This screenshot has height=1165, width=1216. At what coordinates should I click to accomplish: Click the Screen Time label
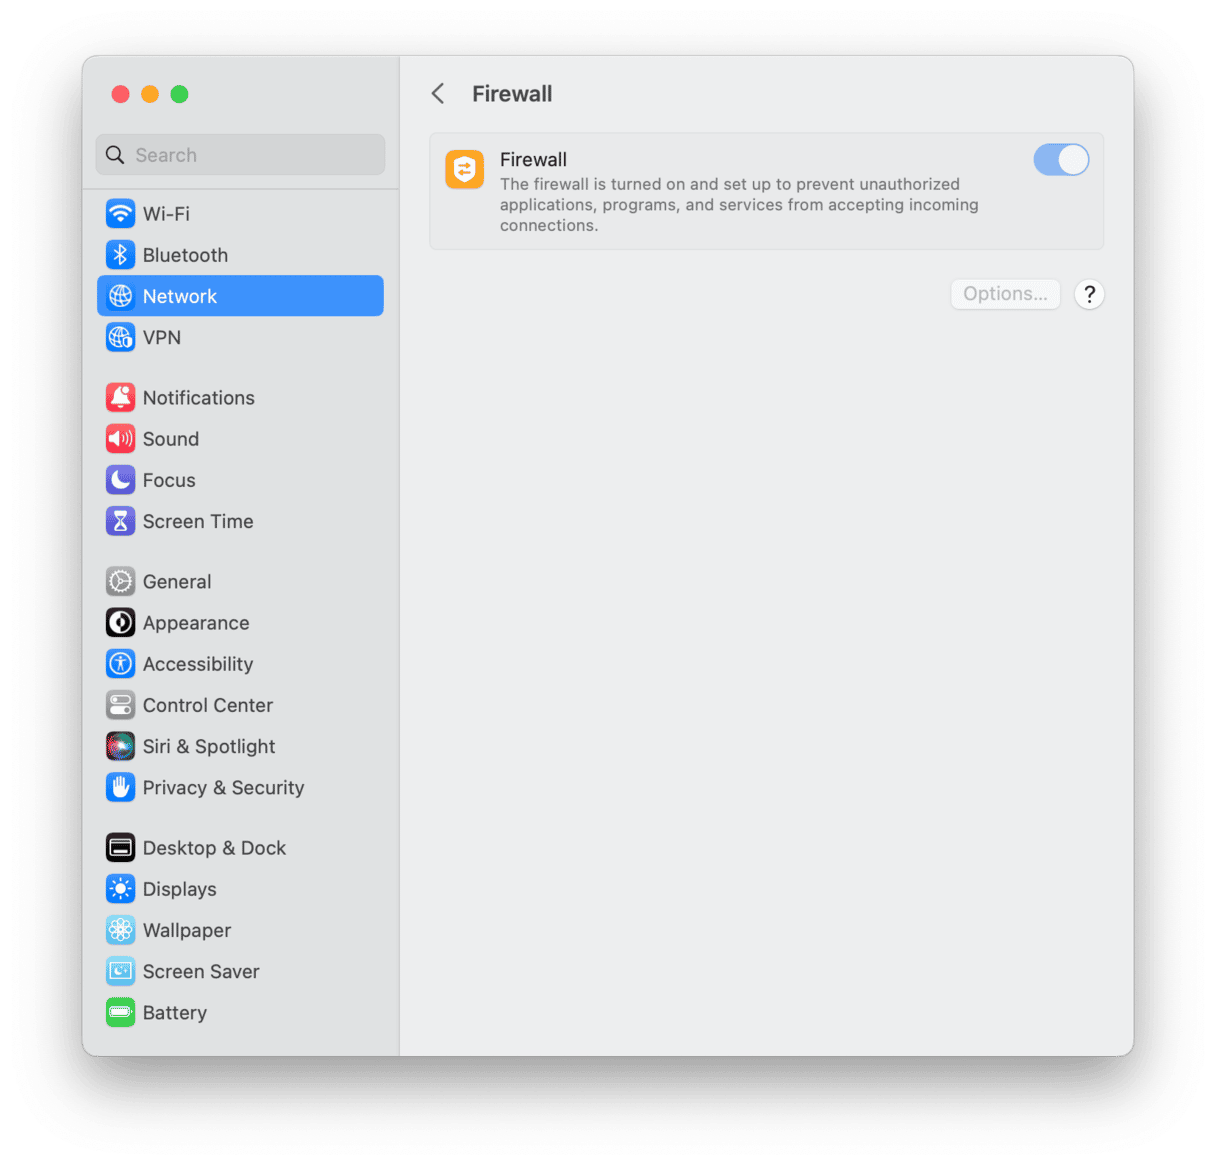198,521
